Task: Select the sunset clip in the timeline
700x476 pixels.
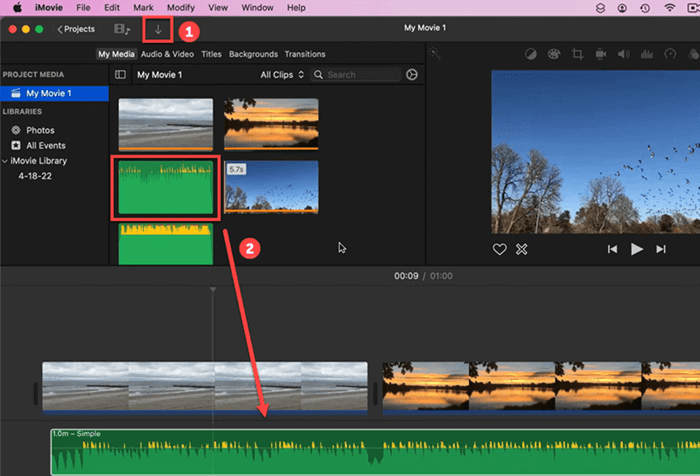Action: [x=541, y=387]
